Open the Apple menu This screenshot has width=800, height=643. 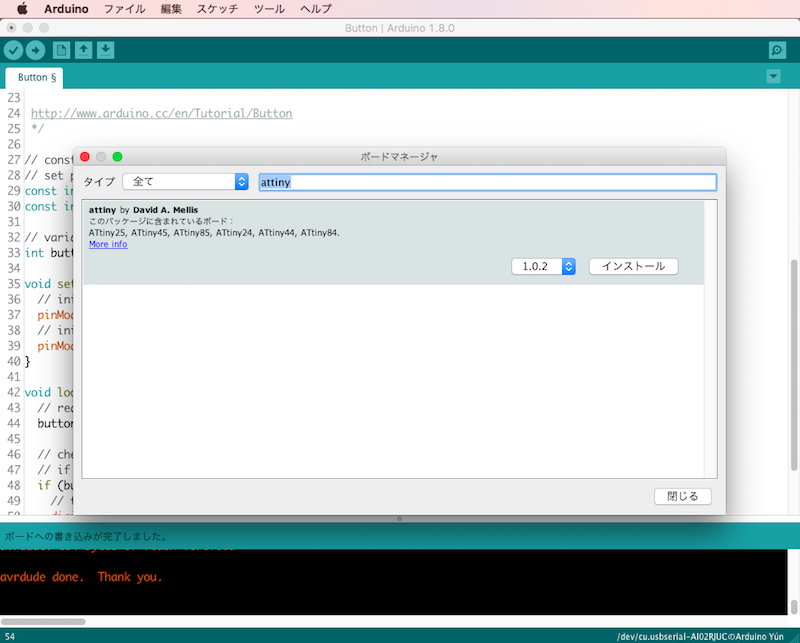pos(22,9)
